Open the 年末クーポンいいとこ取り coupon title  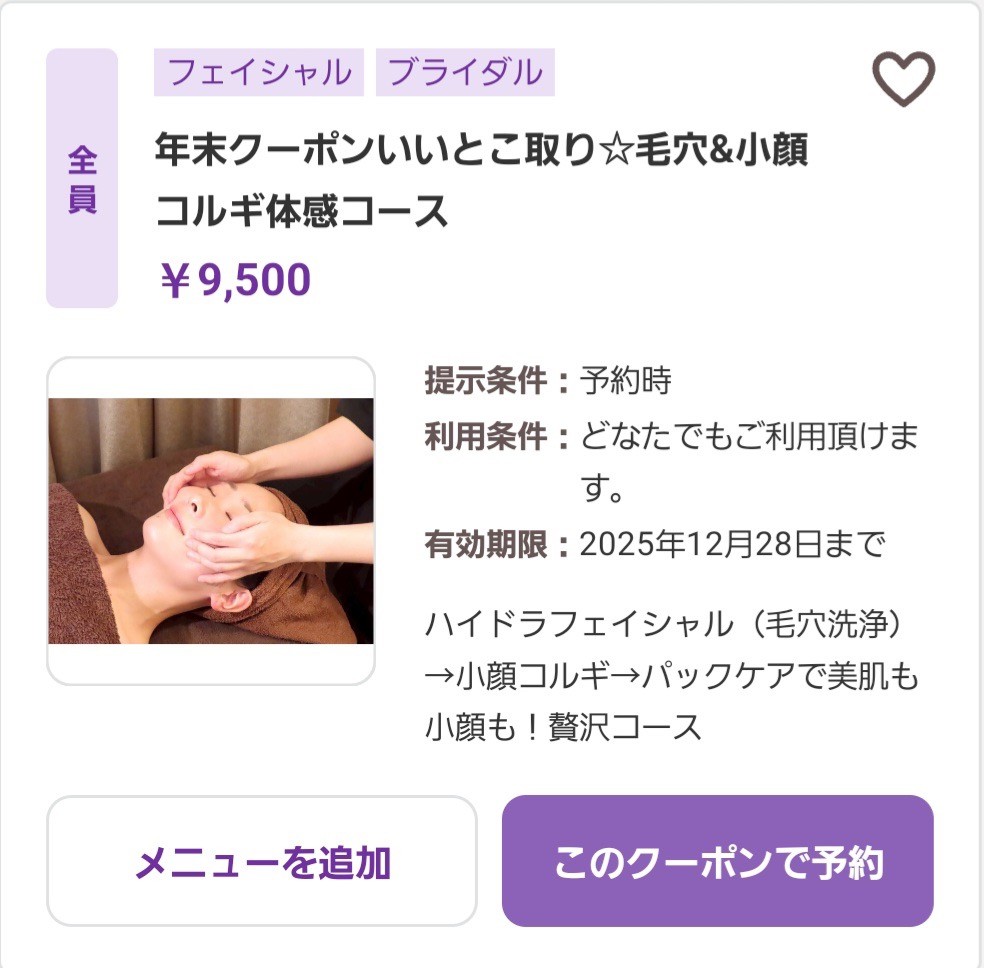click(481, 152)
